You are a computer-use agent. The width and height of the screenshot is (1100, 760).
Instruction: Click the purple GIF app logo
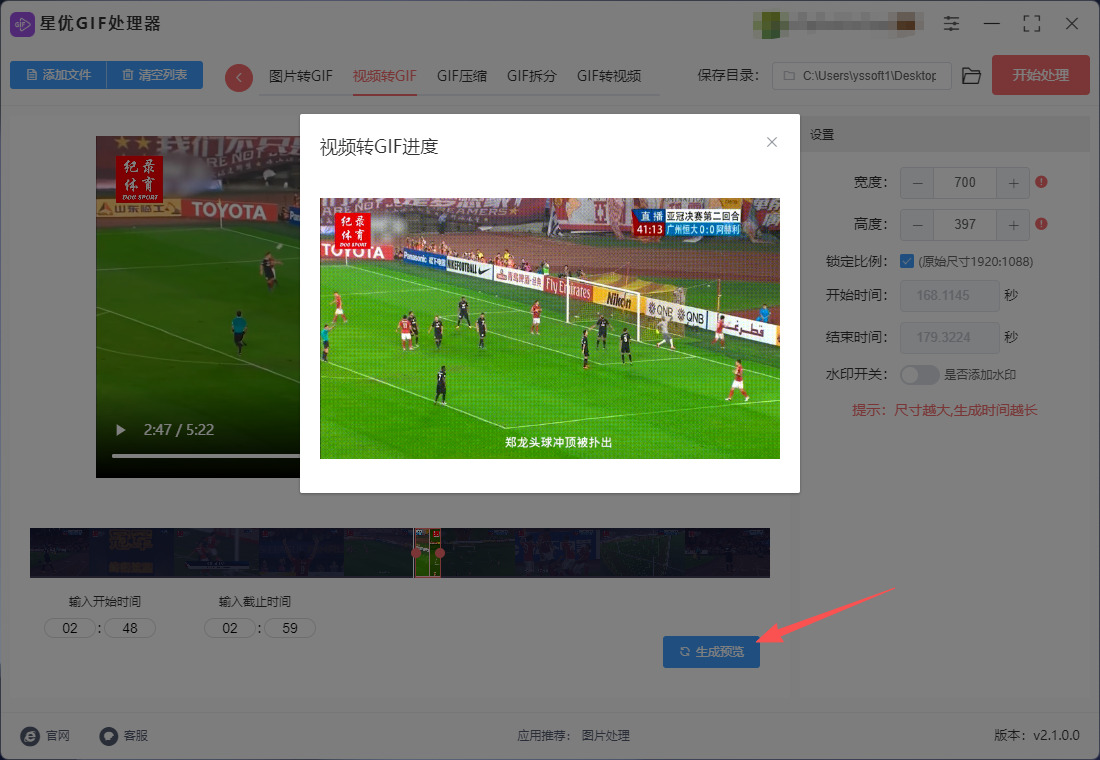pyautogui.click(x=22, y=24)
